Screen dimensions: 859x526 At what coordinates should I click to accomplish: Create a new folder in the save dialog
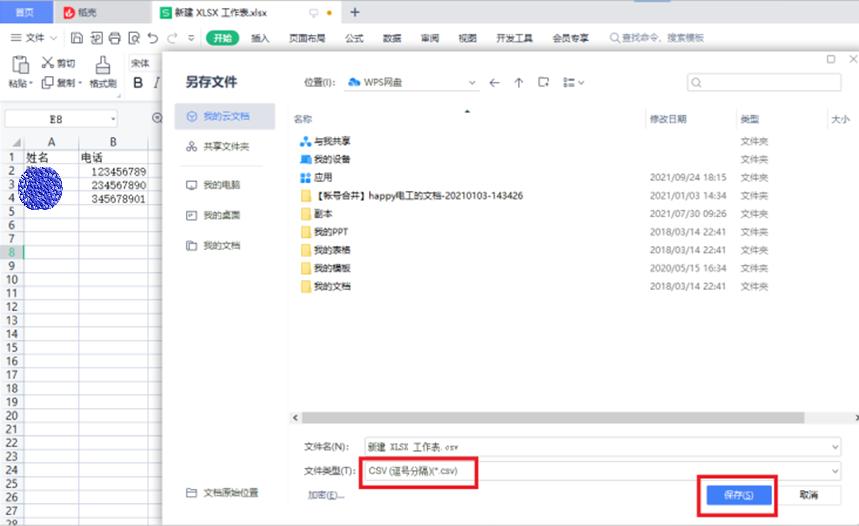click(543, 82)
